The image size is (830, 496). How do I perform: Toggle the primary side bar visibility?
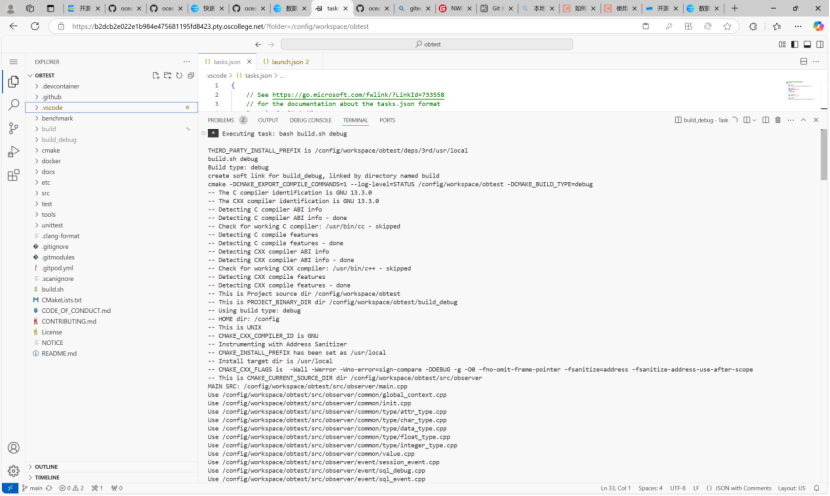(795, 44)
